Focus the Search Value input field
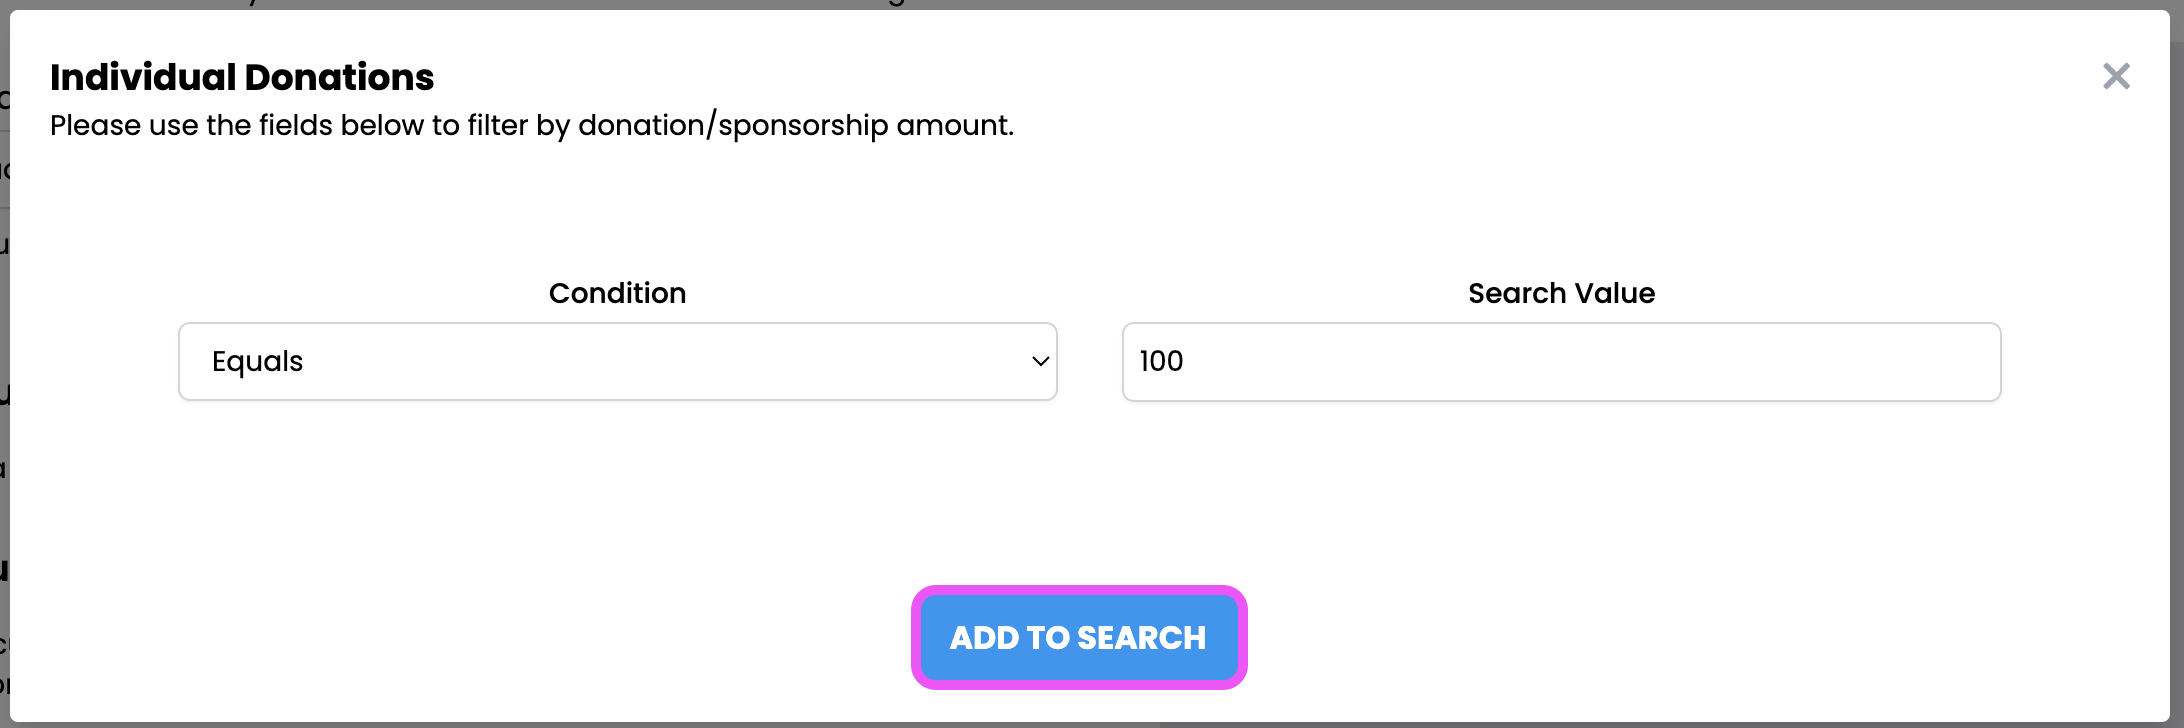Screen dimensions: 2184x728 (1560, 361)
